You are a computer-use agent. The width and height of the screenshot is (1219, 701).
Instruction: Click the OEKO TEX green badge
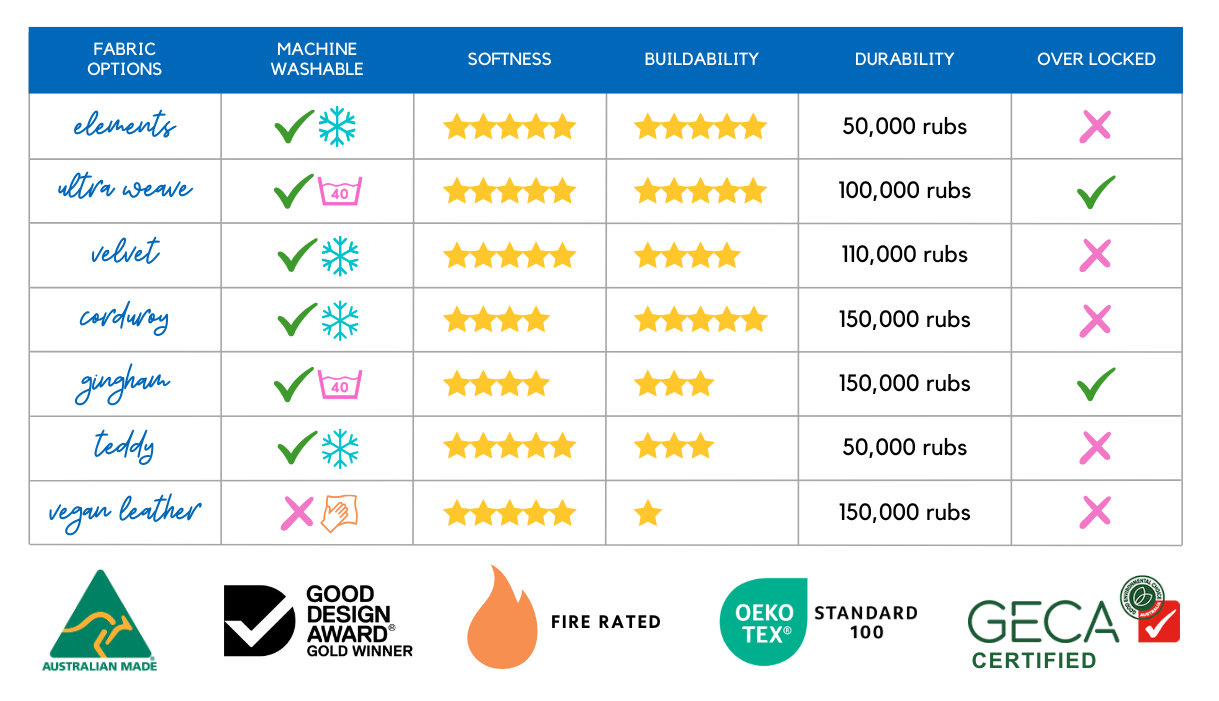click(x=763, y=621)
